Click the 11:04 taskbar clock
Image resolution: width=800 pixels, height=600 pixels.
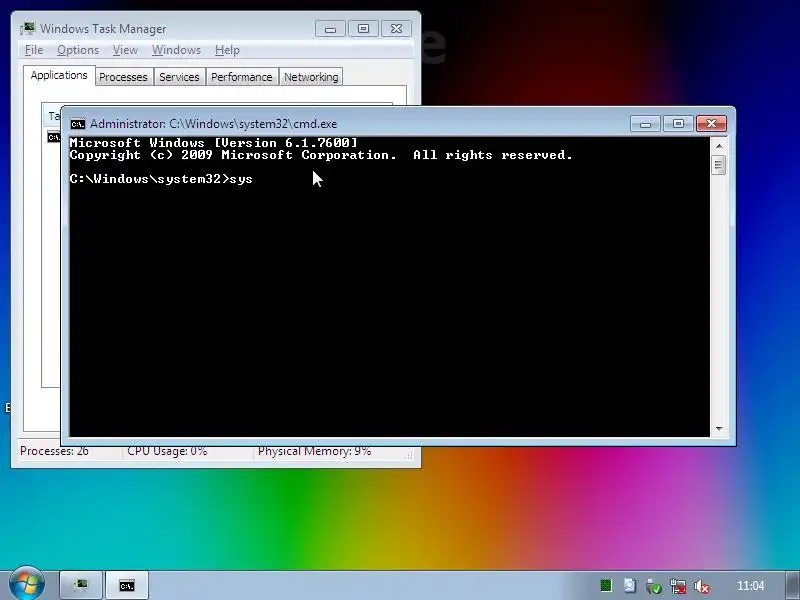(x=751, y=586)
